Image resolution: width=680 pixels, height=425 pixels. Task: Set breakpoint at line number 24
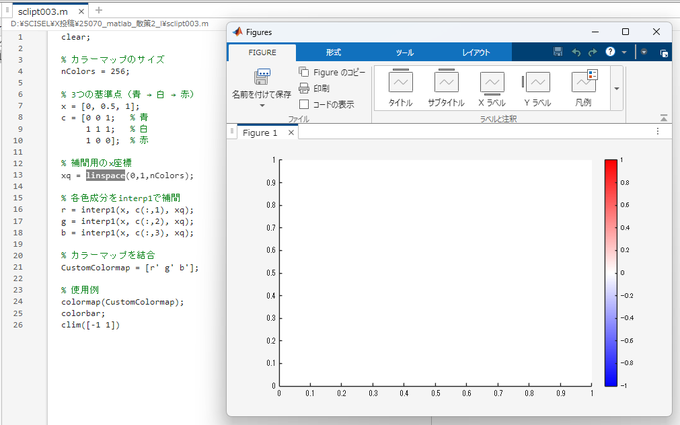(18, 301)
